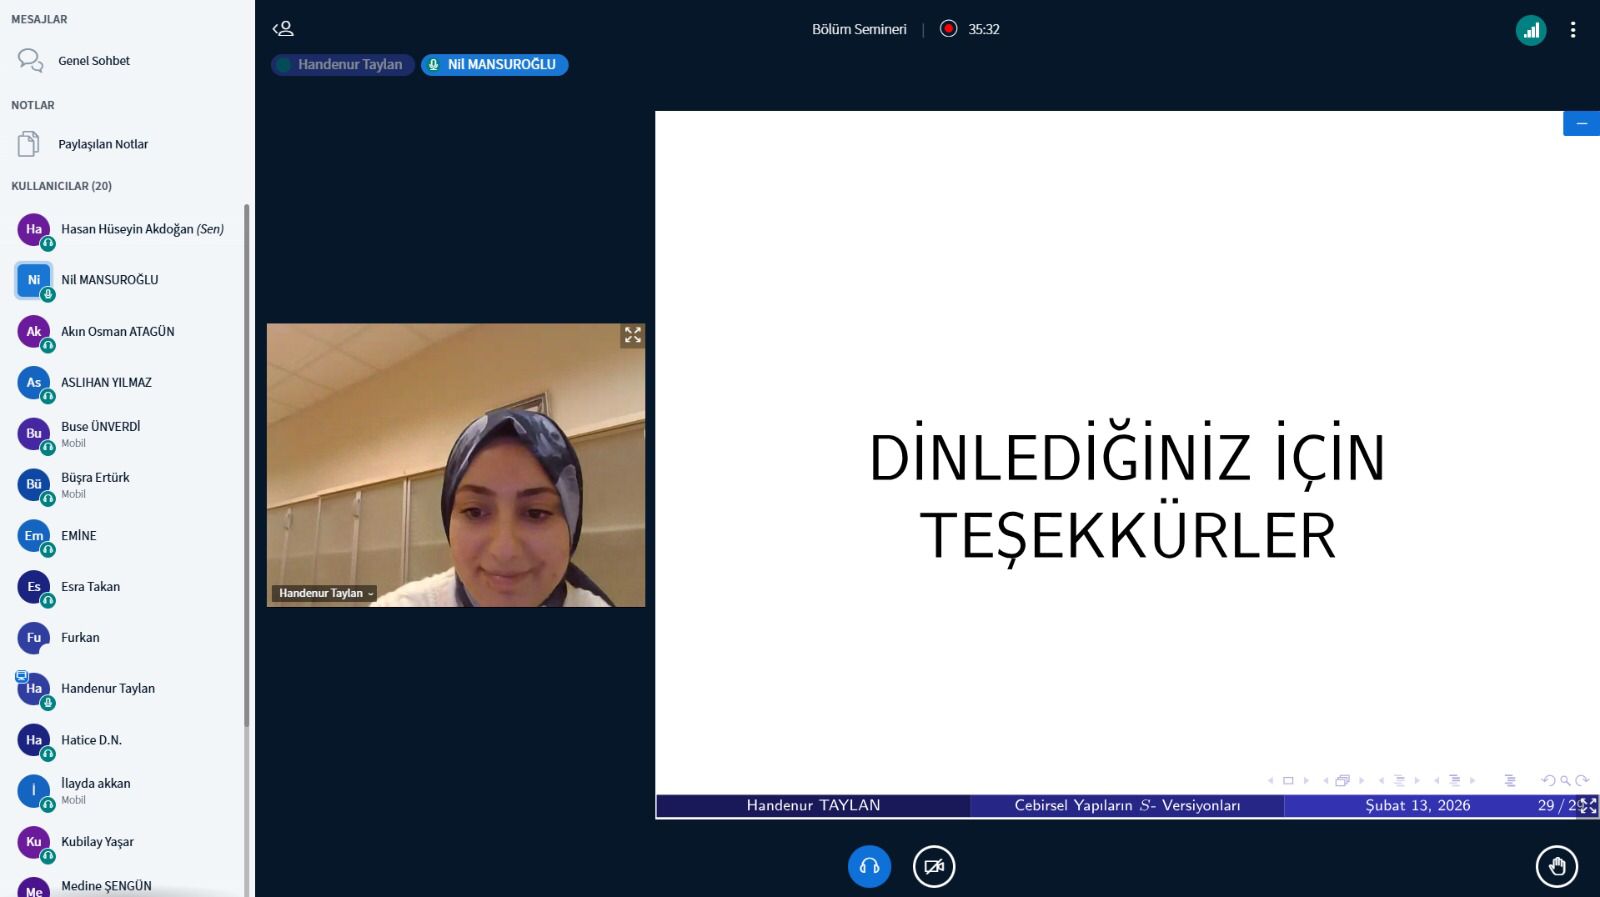Click the recording indicator icon
The height and width of the screenshot is (897, 1600).
[x=948, y=29]
